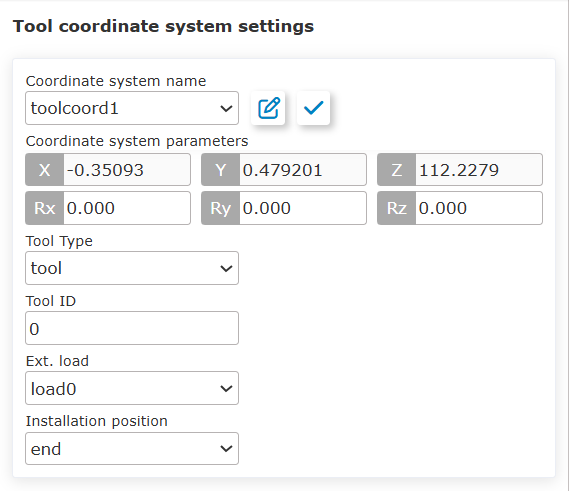Viewport: 569px width, 491px height.
Task: Click the gray Z label box
Action: (x=396, y=169)
